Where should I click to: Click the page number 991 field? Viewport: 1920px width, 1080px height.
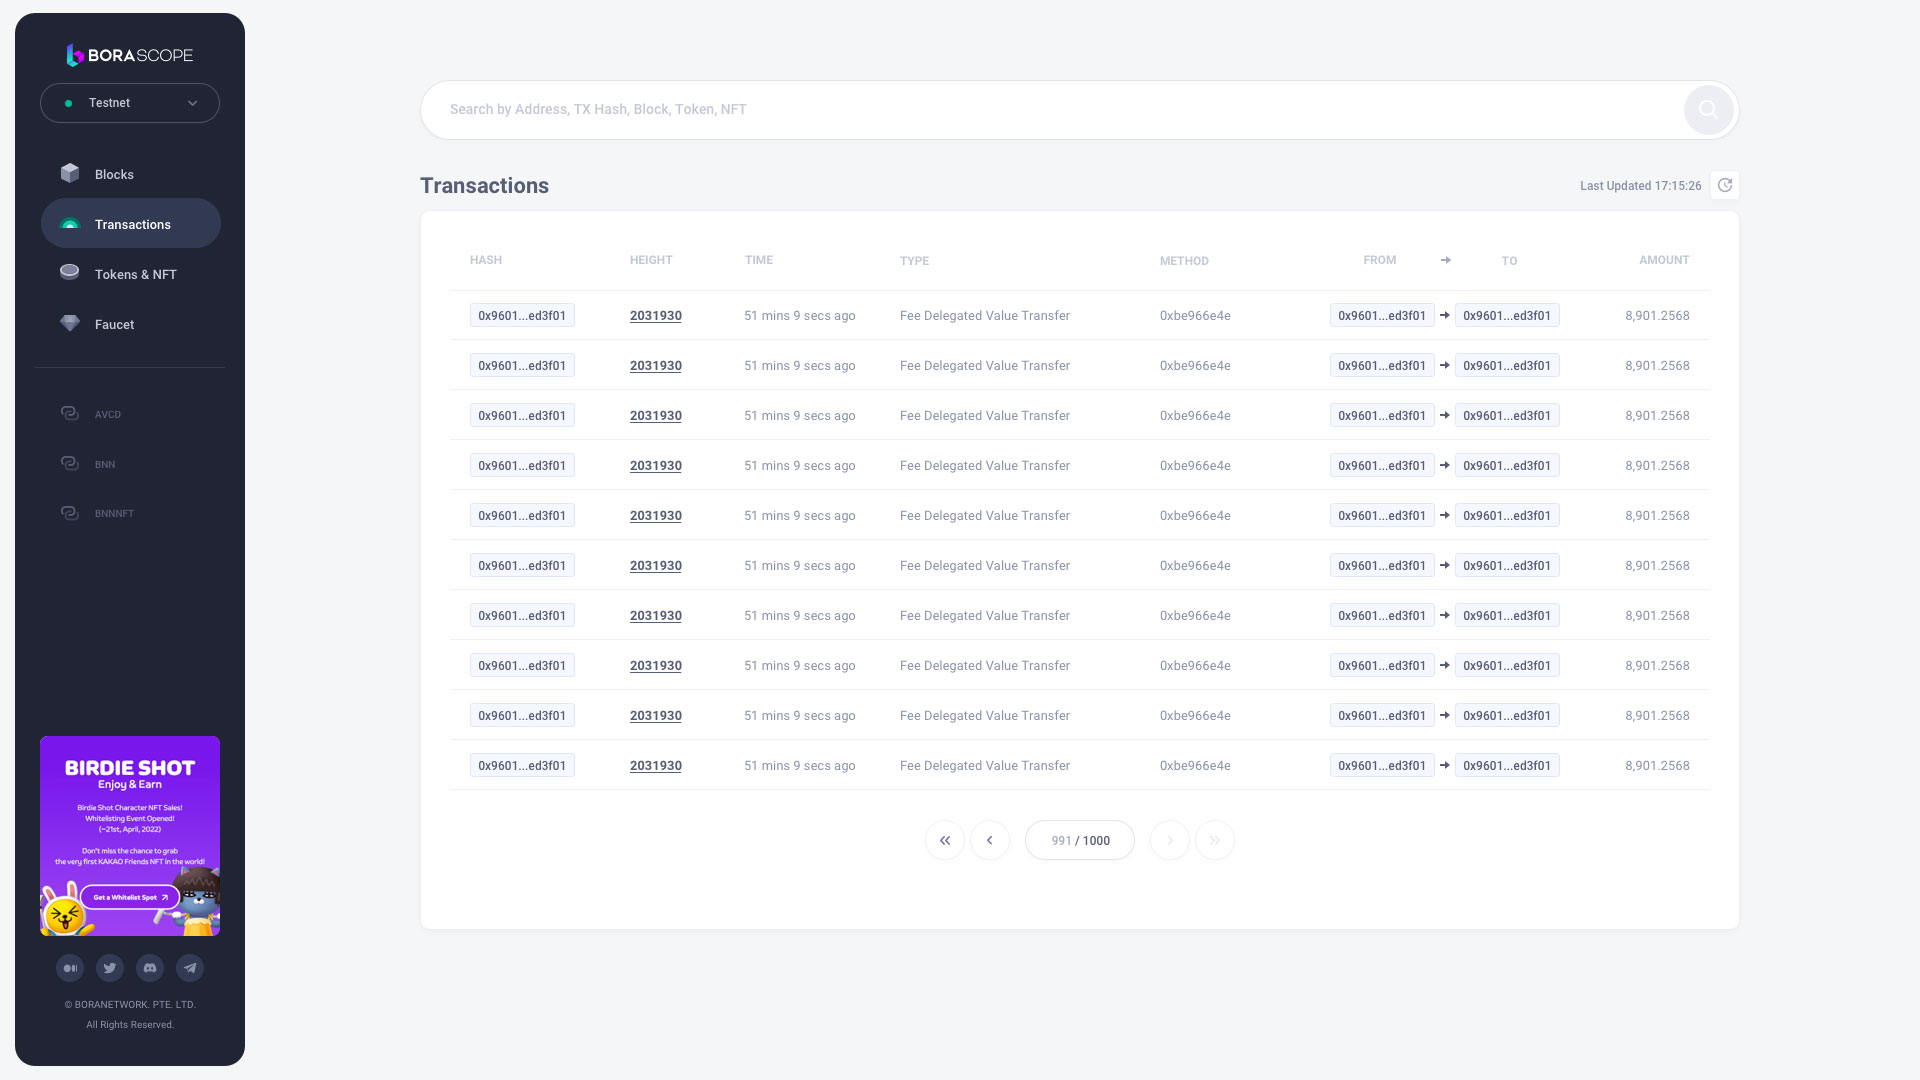click(x=1062, y=841)
